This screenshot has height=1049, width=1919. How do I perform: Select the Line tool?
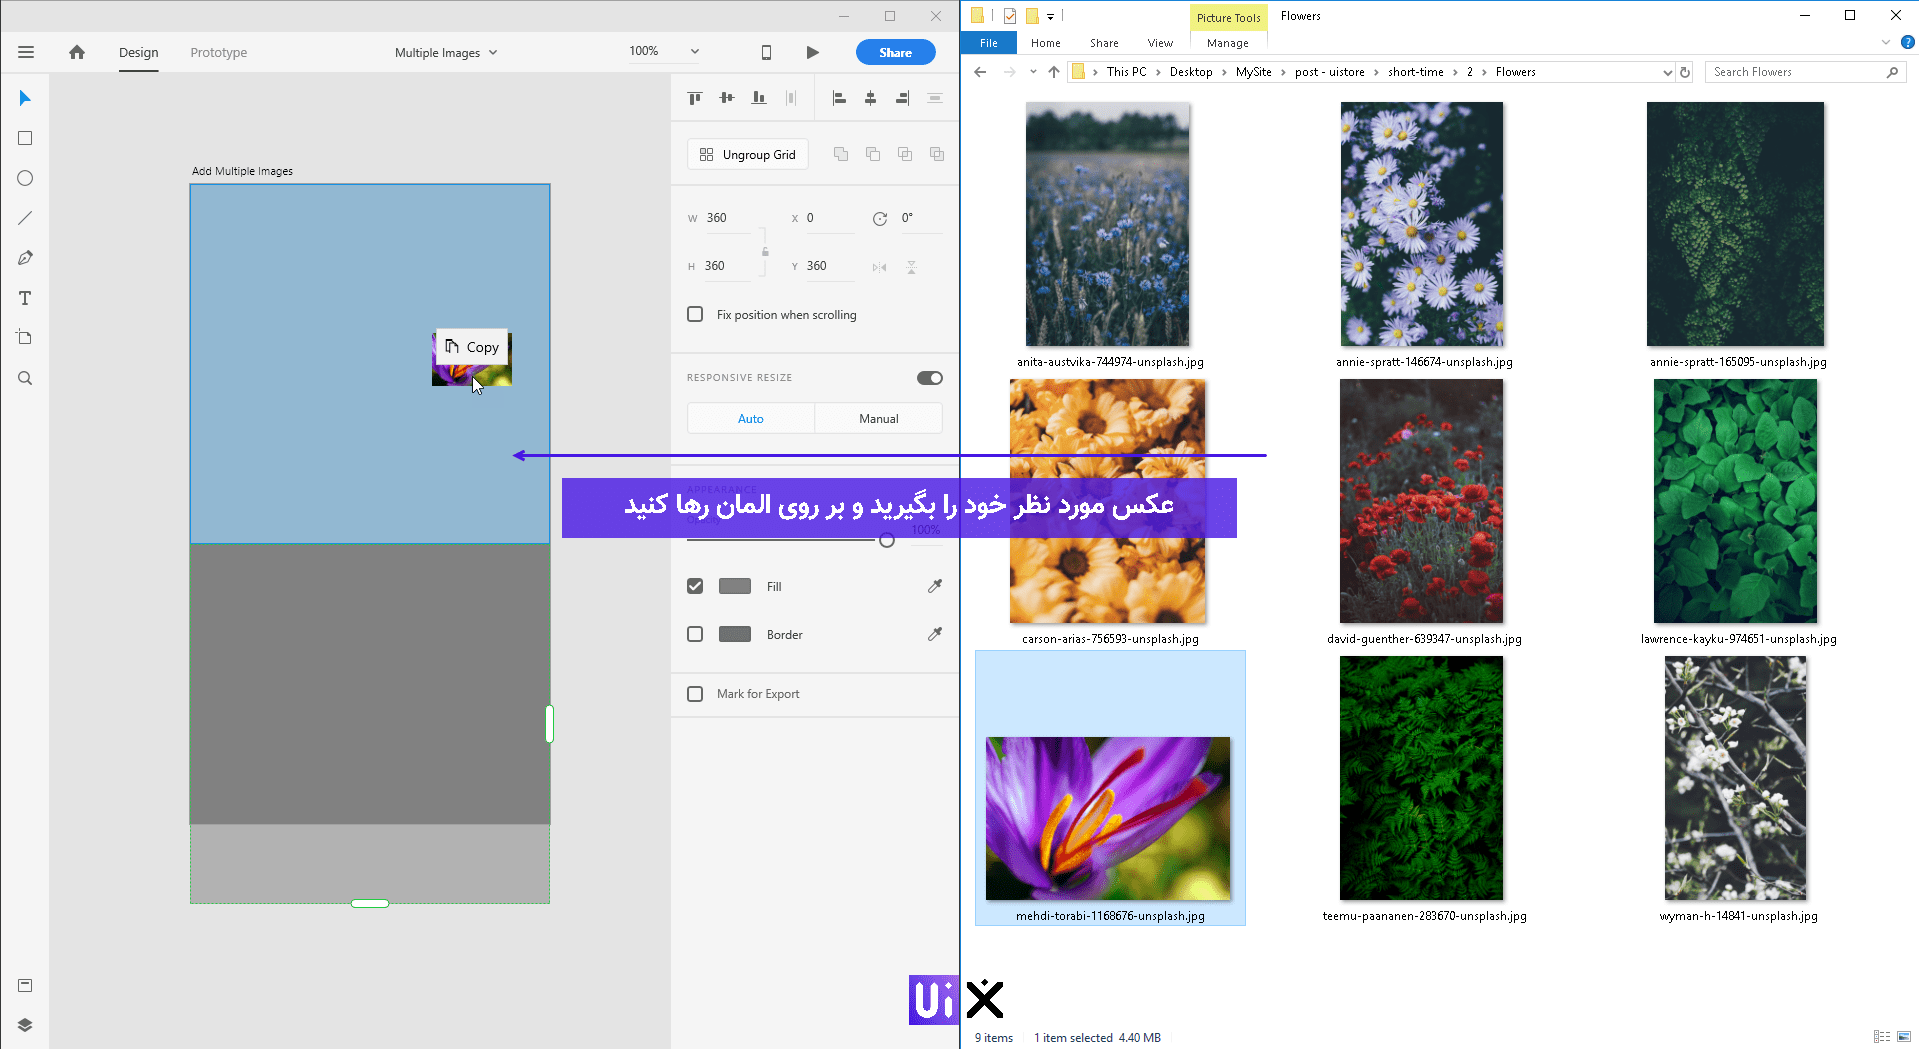[x=25, y=218]
